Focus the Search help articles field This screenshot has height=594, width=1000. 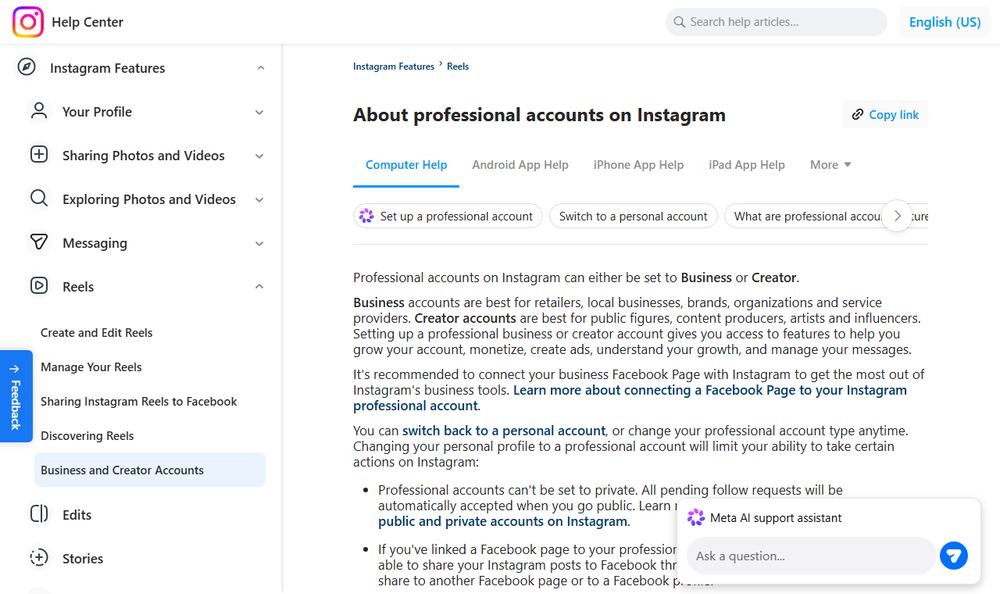coord(776,22)
